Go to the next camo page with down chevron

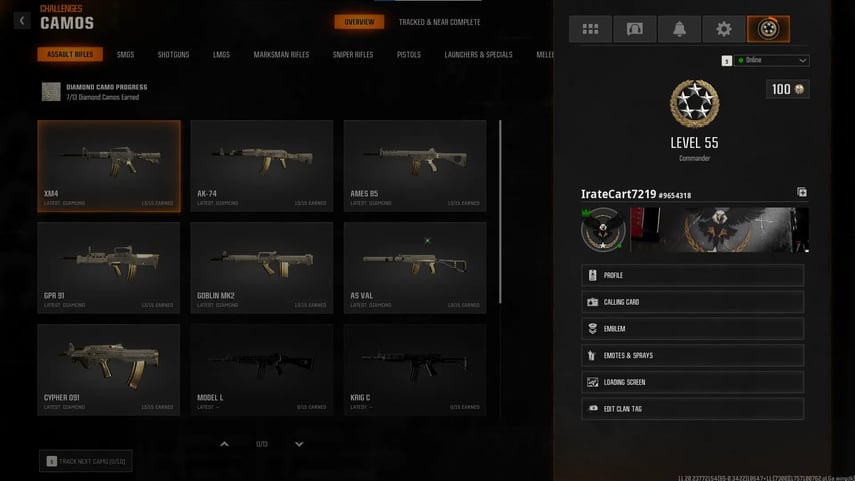[299, 444]
